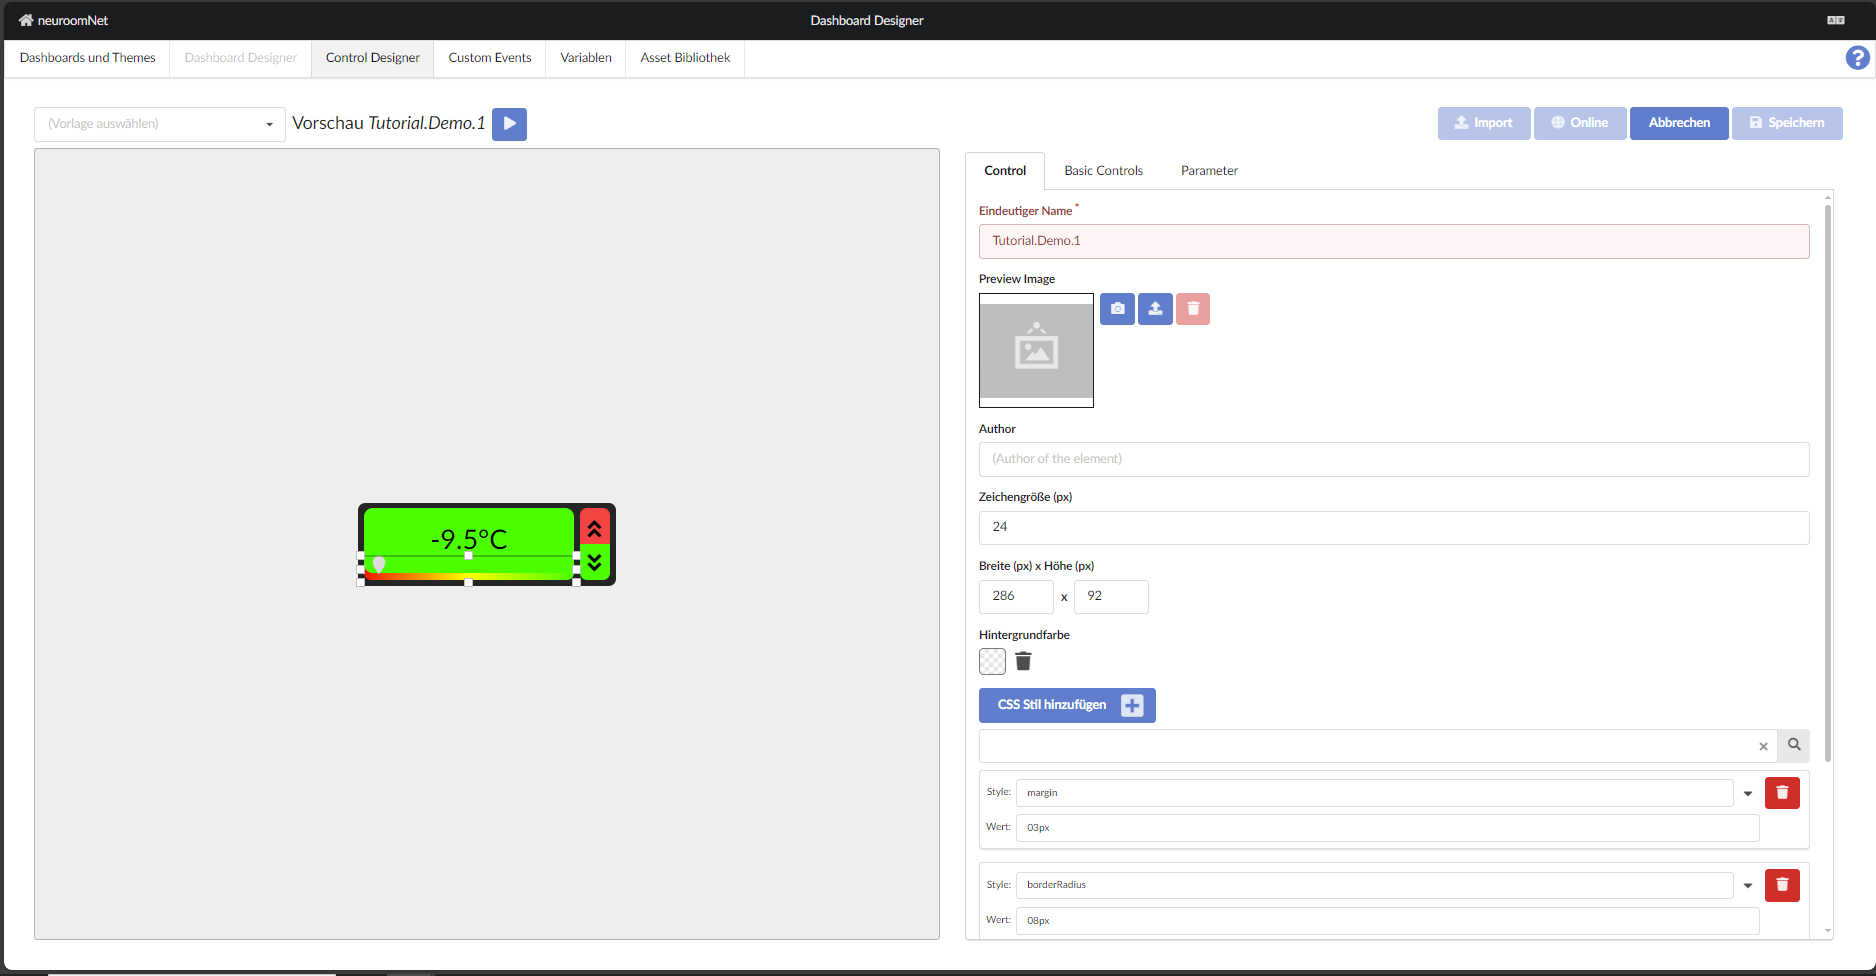Screen dimensions: 1876x976
Task: Open the Vorlage auswählen dropdown
Action: pyautogui.click(x=160, y=124)
